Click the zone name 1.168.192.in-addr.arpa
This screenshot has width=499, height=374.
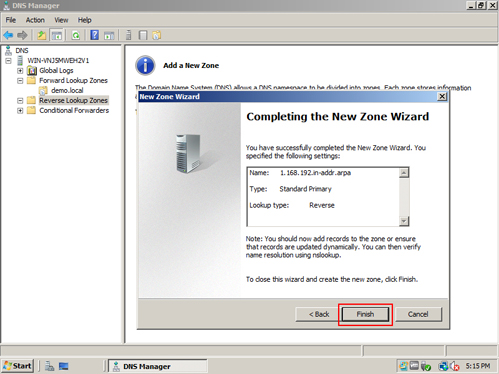[315, 173]
